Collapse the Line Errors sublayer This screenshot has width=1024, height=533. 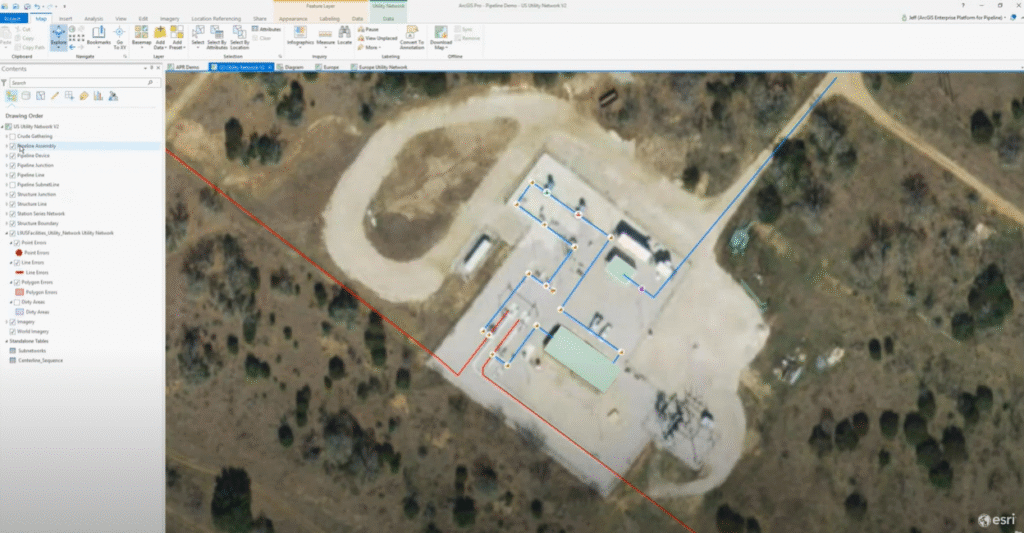tap(11, 263)
